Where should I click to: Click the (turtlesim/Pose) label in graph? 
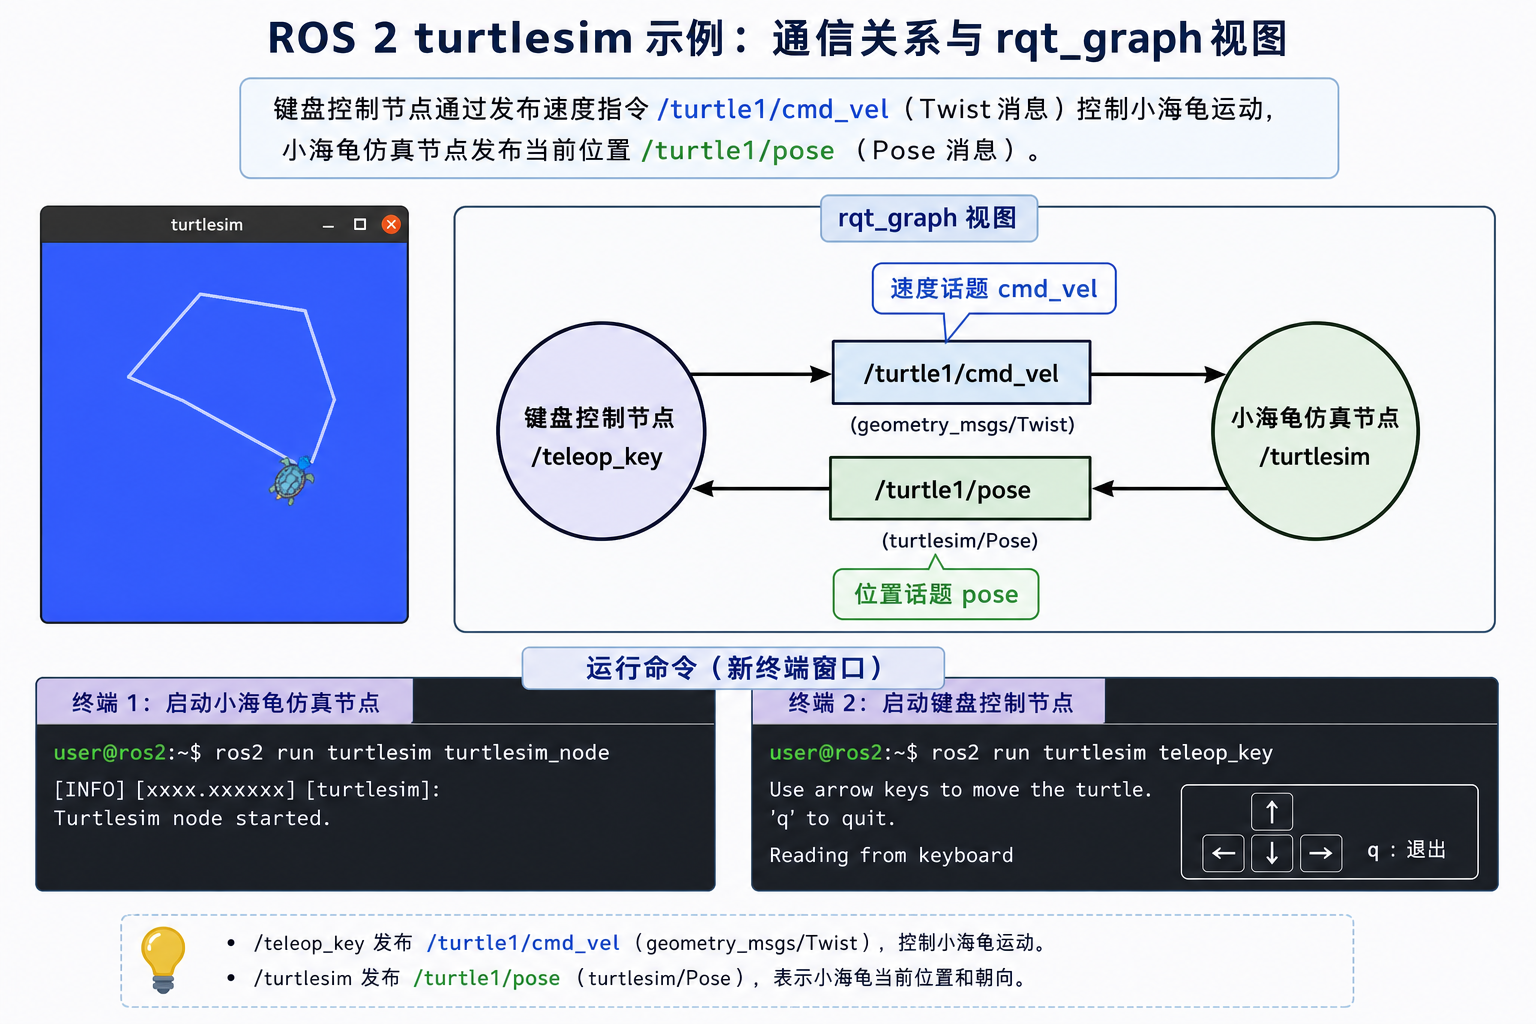coord(960,540)
